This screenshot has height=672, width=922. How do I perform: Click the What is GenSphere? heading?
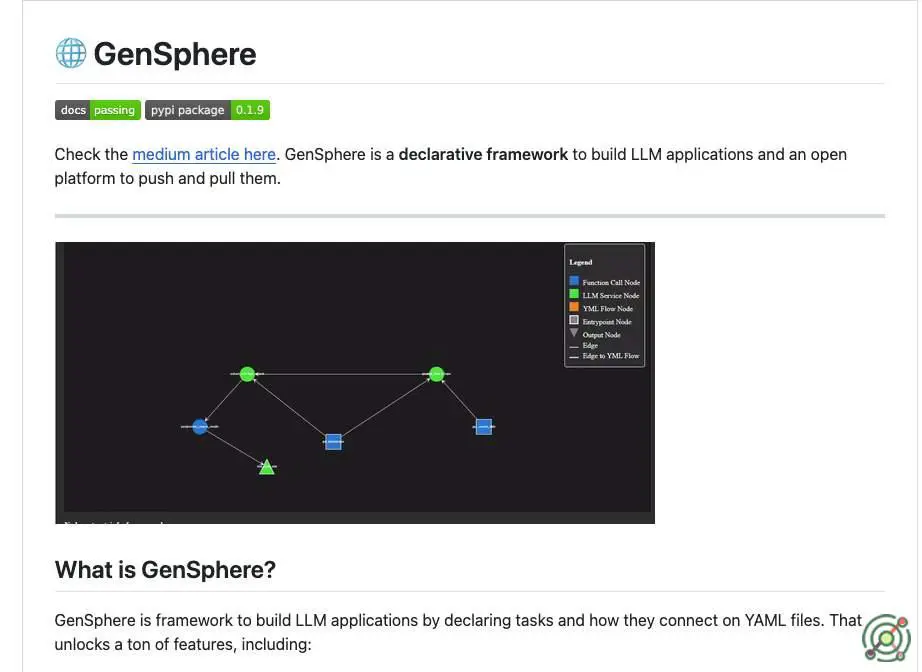coord(165,570)
